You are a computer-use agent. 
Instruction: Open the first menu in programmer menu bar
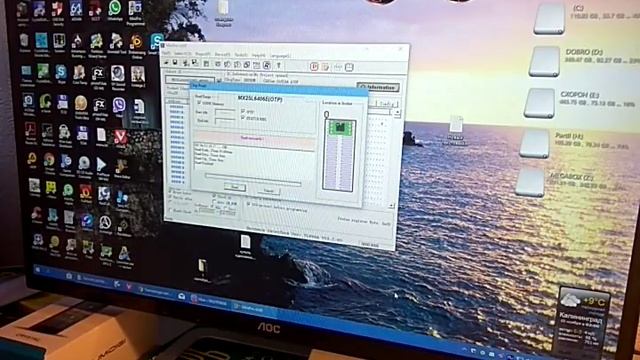[166, 53]
